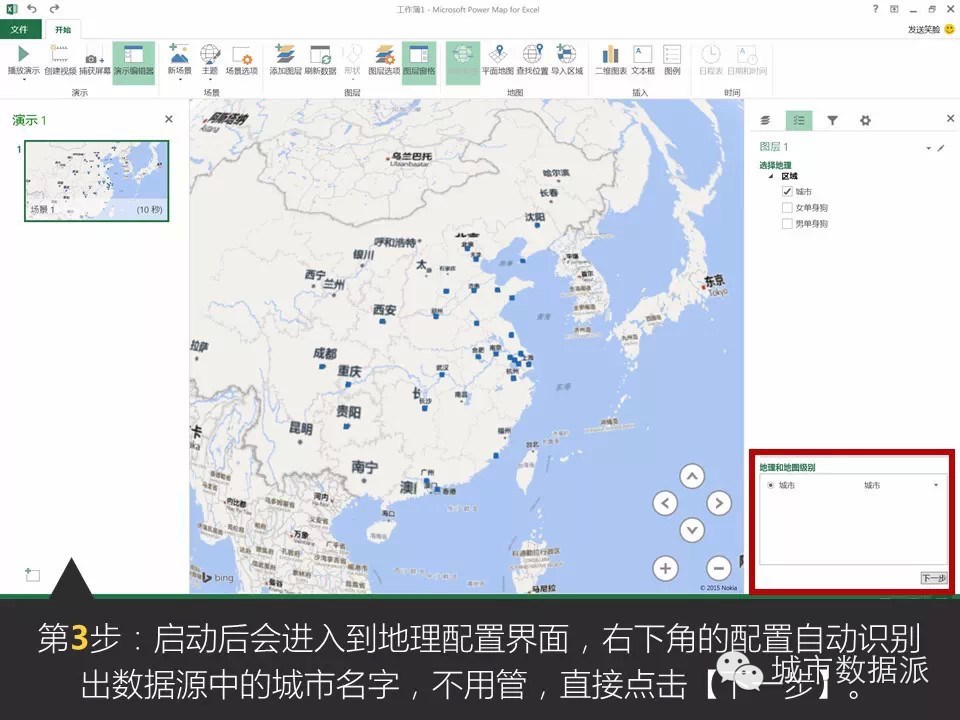Tilt map up with the up arrow
The height and width of the screenshot is (720, 960).
[x=692, y=476]
